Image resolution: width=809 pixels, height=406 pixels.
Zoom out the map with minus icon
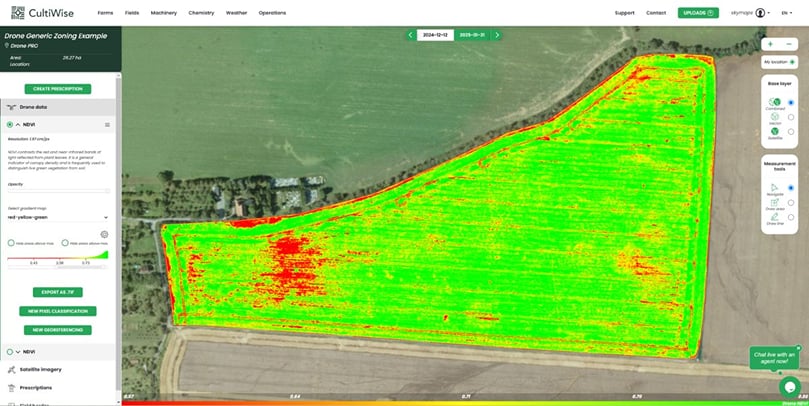click(x=788, y=44)
